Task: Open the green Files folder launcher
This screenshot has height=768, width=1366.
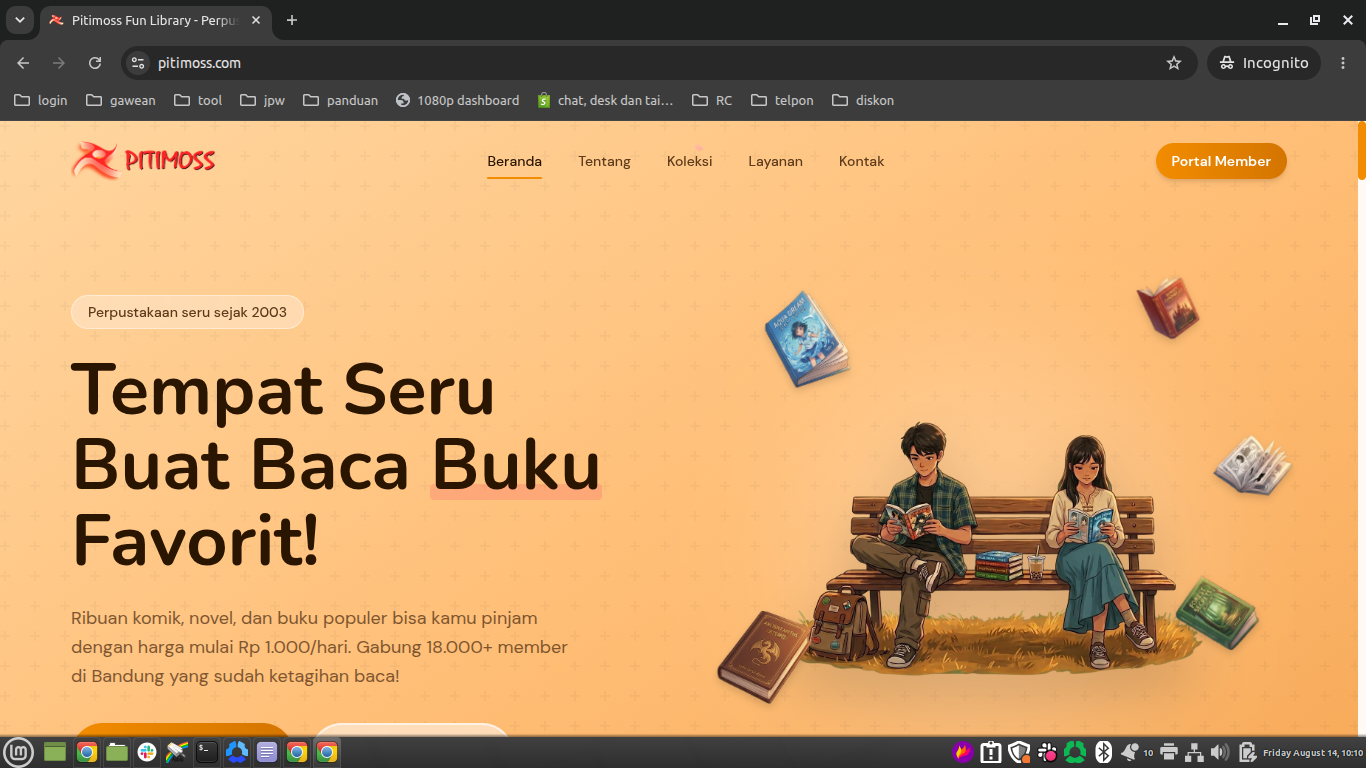Action: (117, 752)
